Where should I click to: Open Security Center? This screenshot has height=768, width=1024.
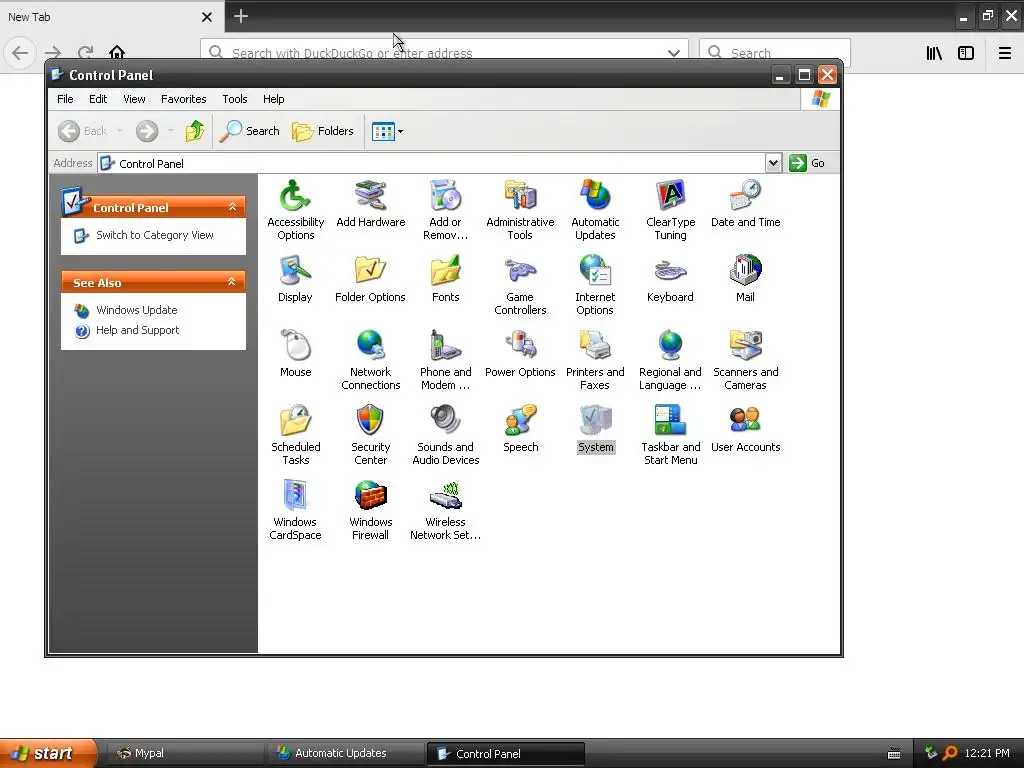[x=370, y=435]
